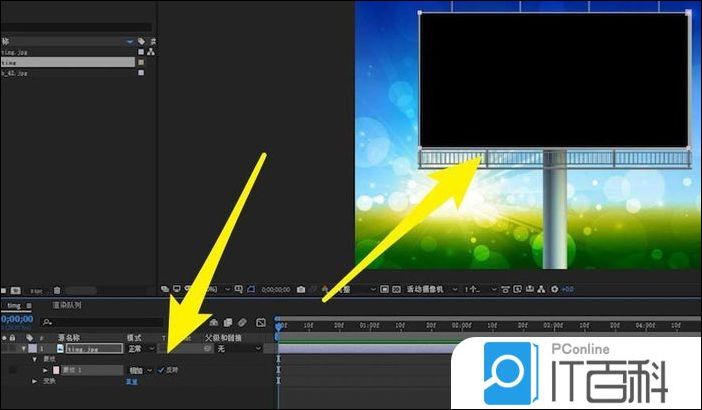
Task: Click the timing.jpg layer file icon
Action: point(60,349)
